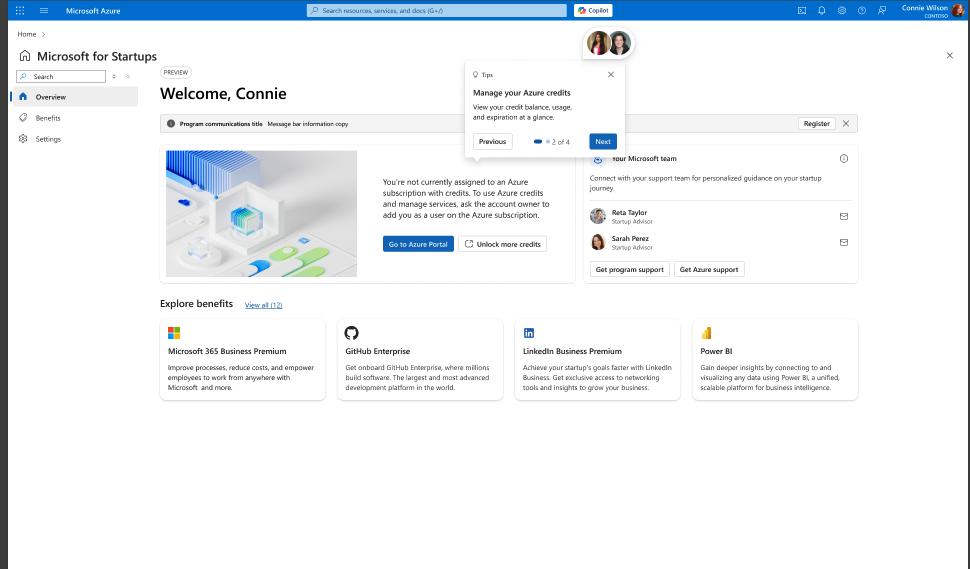Click the GitHub logo icon
The width and height of the screenshot is (970, 569).
(x=351, y=333)
